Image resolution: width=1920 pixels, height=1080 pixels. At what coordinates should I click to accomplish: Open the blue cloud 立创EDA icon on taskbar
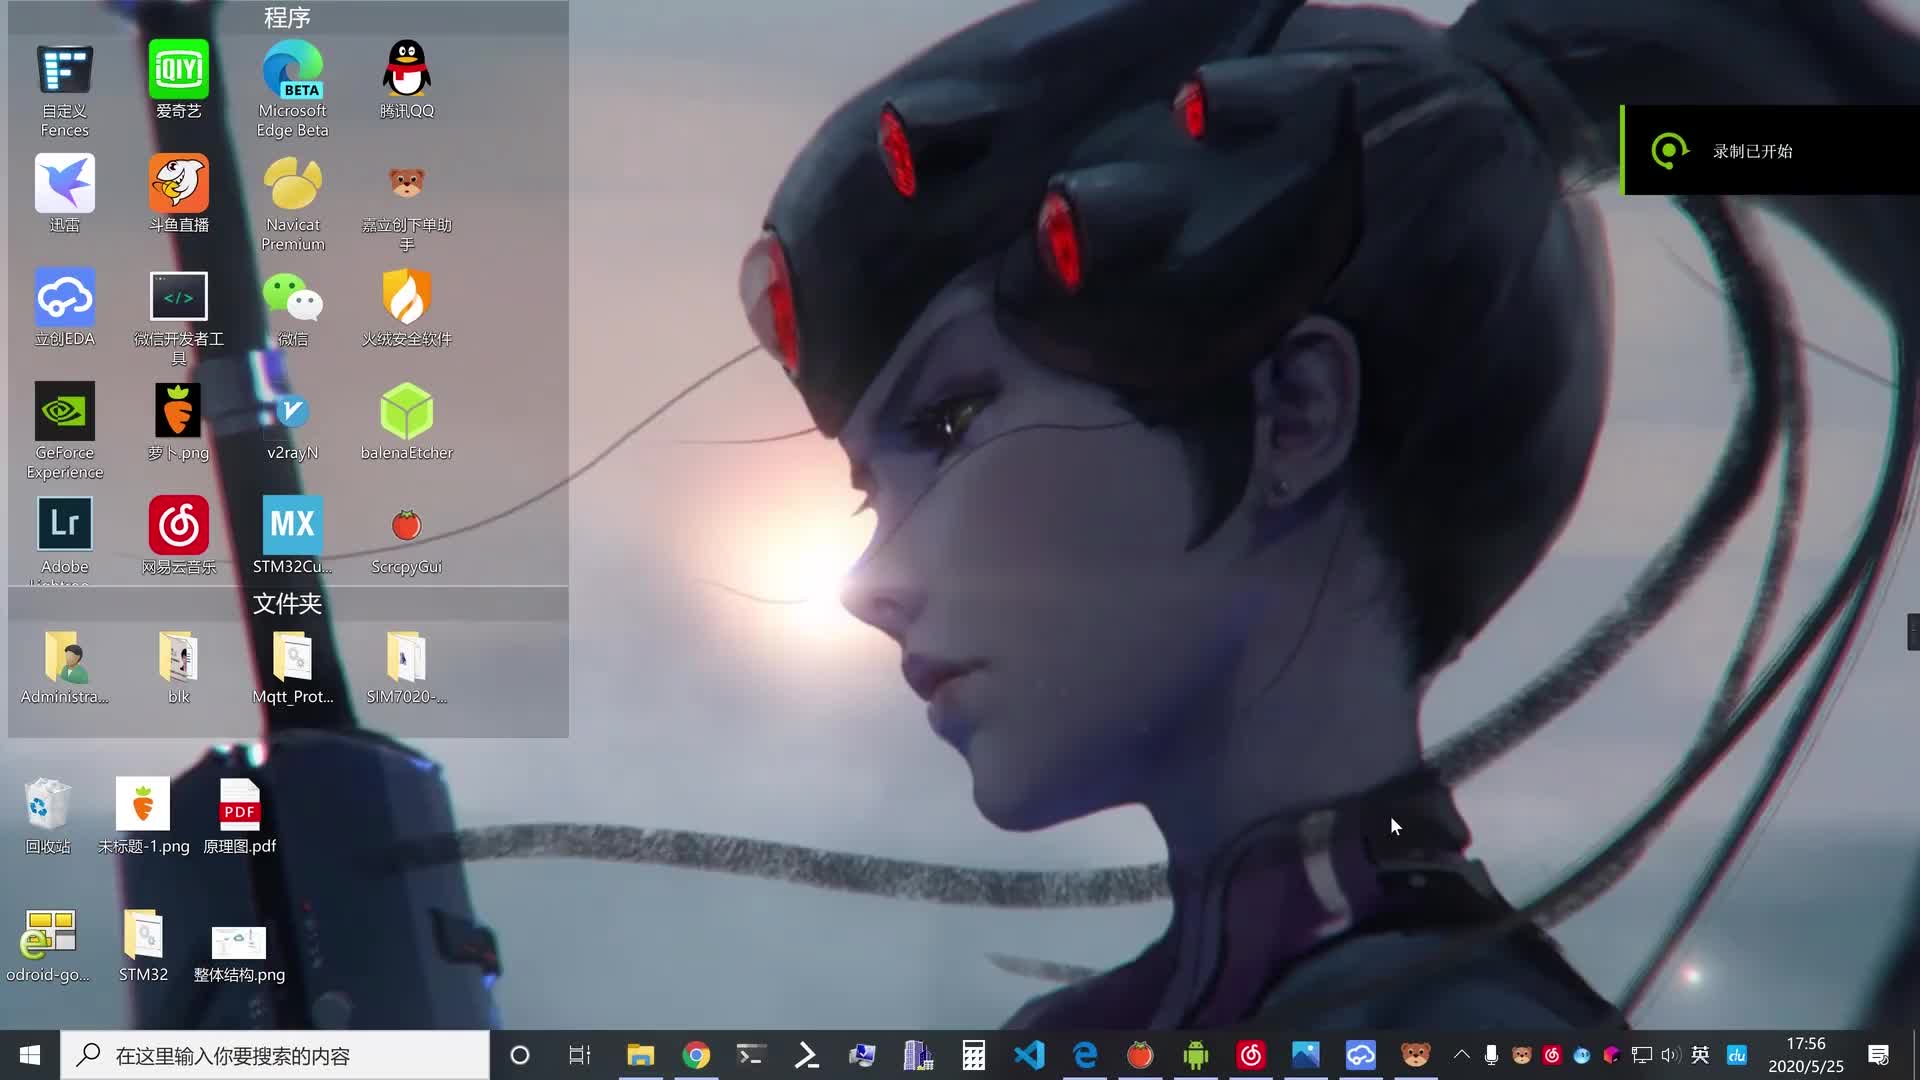1361,1055
